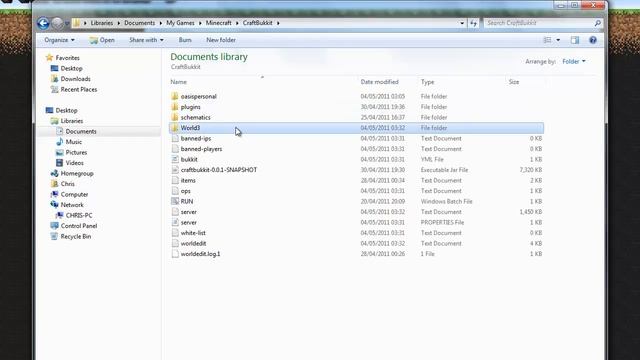The image size is (640, 360).
Task: Select the server PROPERTIES file icon
Action: click(x=175, y=222)
